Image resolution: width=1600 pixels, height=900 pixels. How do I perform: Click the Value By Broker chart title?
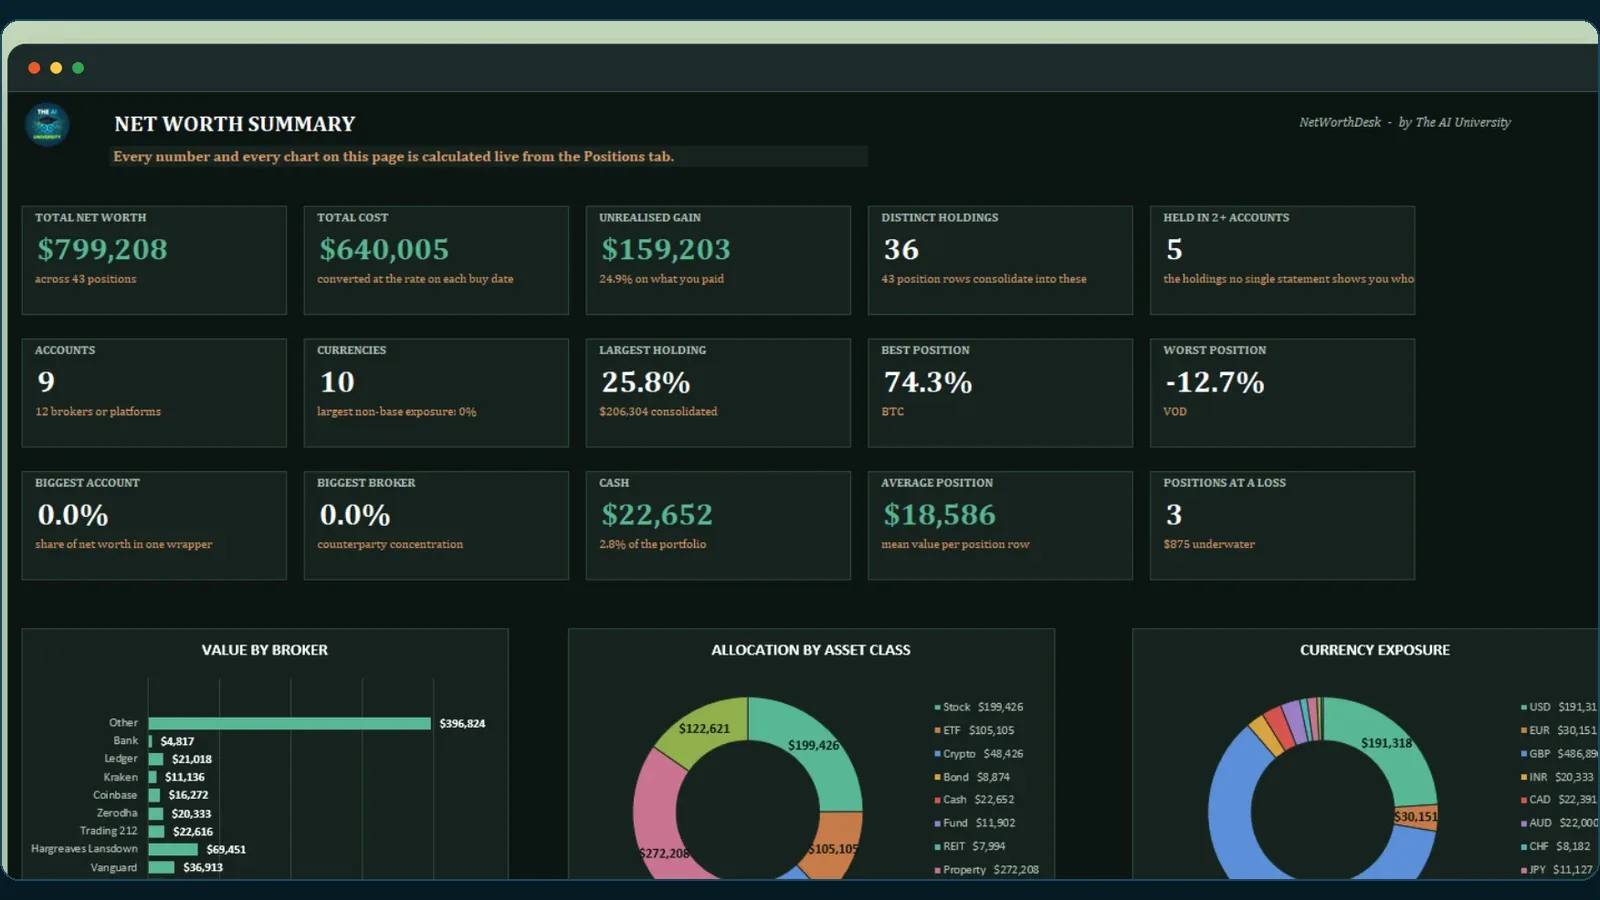coord(265,650)
